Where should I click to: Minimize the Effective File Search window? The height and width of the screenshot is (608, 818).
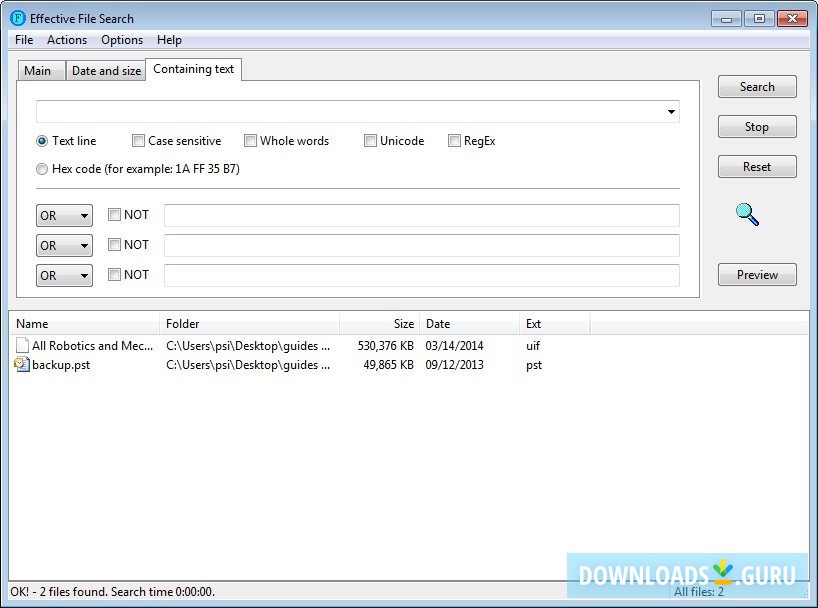(x=726, y=19)
